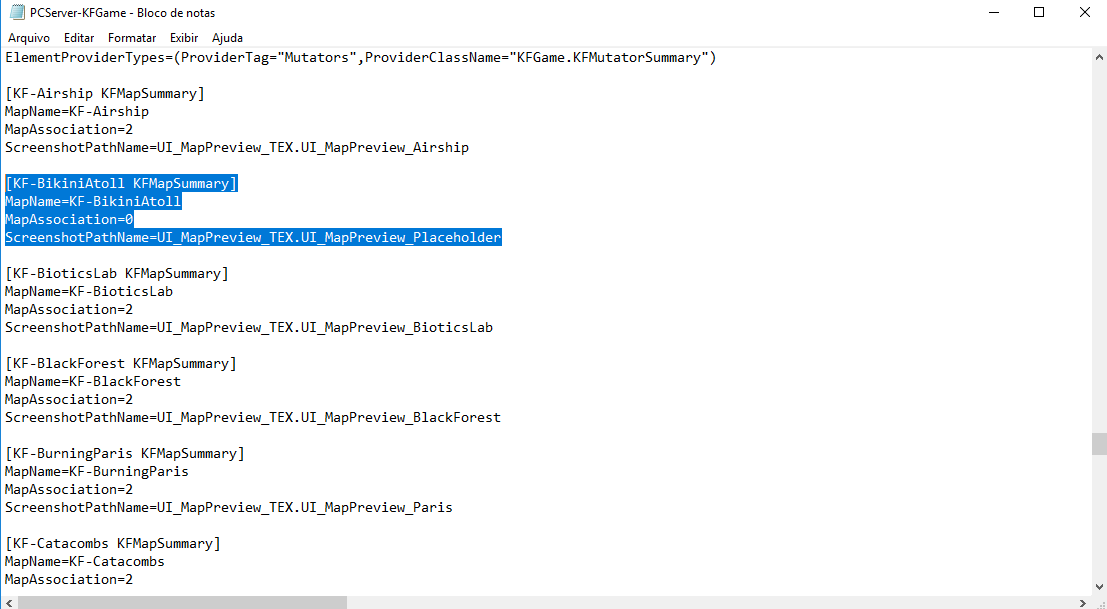The image size is (1107, 609).
Task: Click MapAssociation=2 under KF-Airship
Action: [69, 130]
